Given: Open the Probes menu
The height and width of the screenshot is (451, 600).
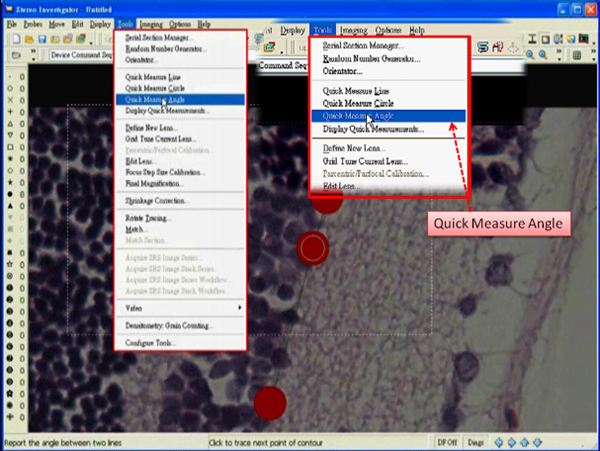Looking at the screenshot, I should [32, 21].
